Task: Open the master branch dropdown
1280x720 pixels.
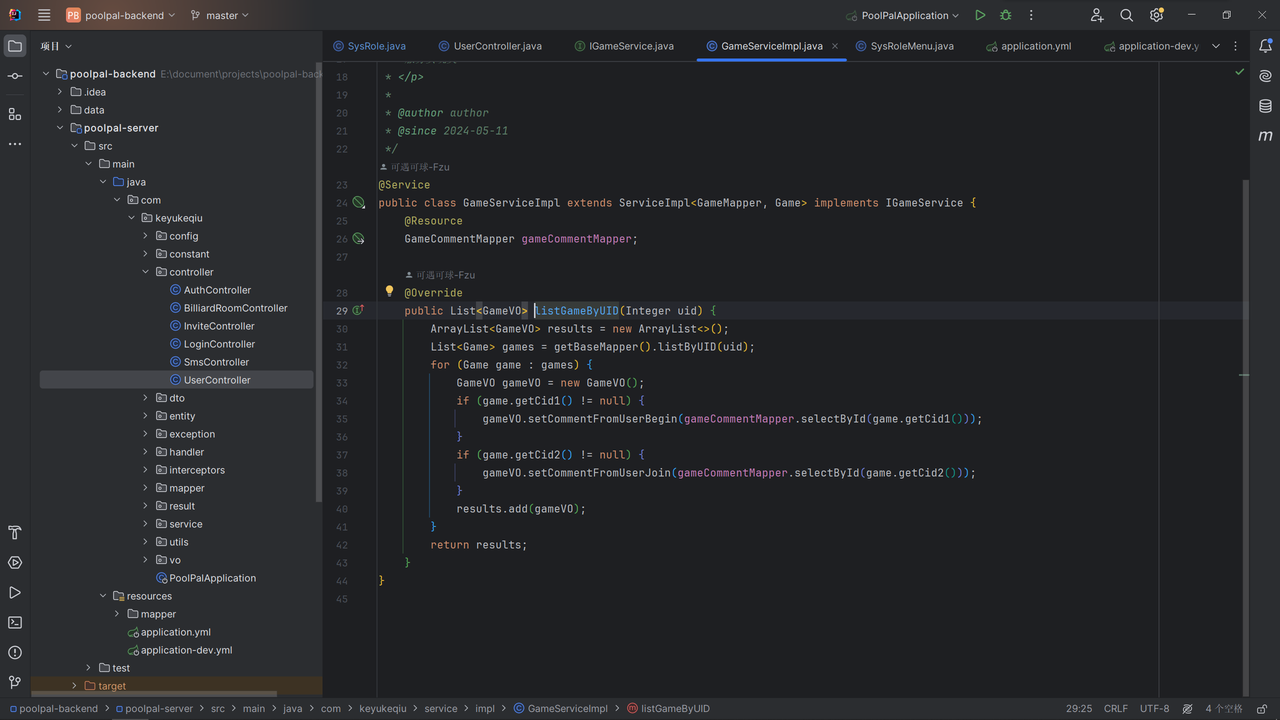Action: pos(220,15)
